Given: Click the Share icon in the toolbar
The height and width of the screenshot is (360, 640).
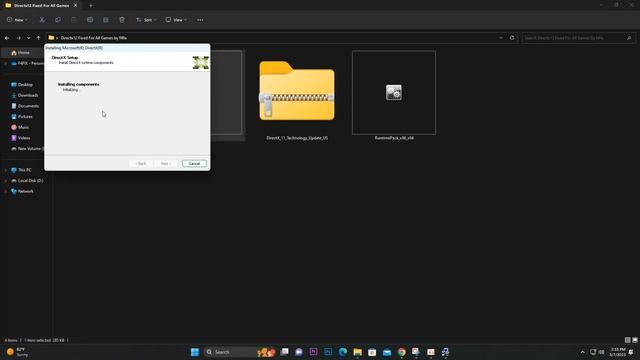Looking at the screenshot, I should point(106,20).
